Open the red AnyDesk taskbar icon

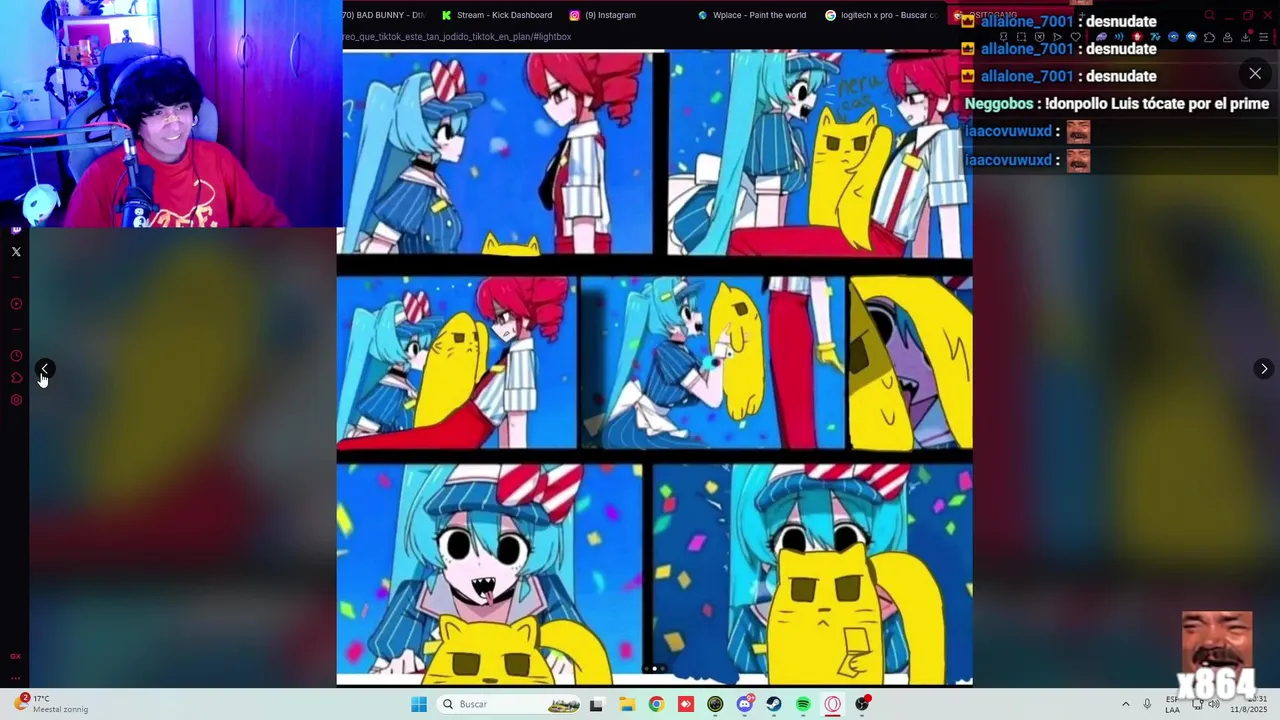(686, 704)
